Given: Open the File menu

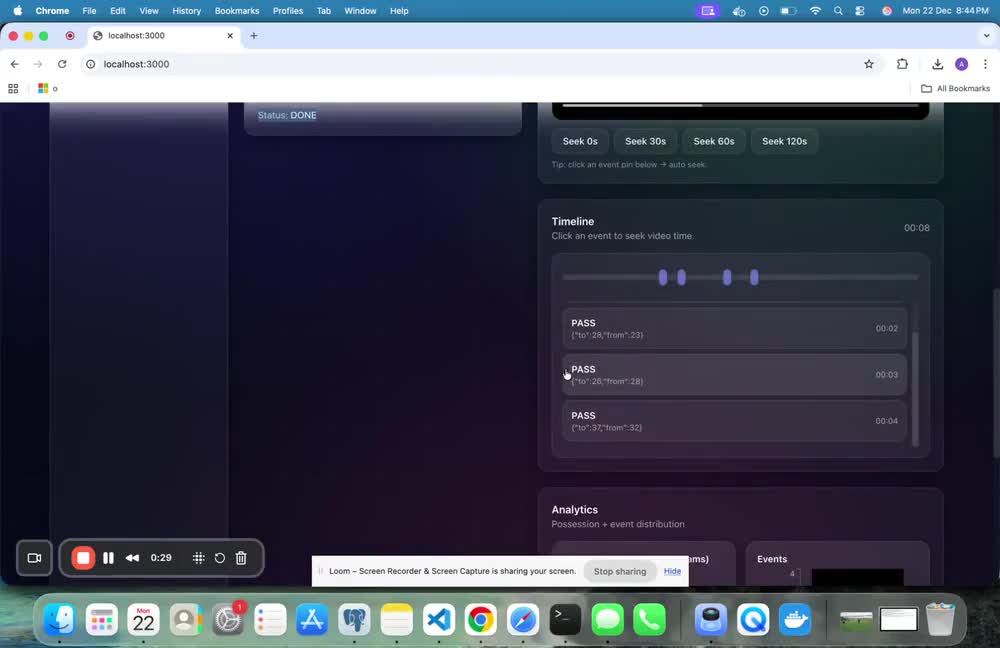Looking at the screenshot, I should tap(89, 11).
